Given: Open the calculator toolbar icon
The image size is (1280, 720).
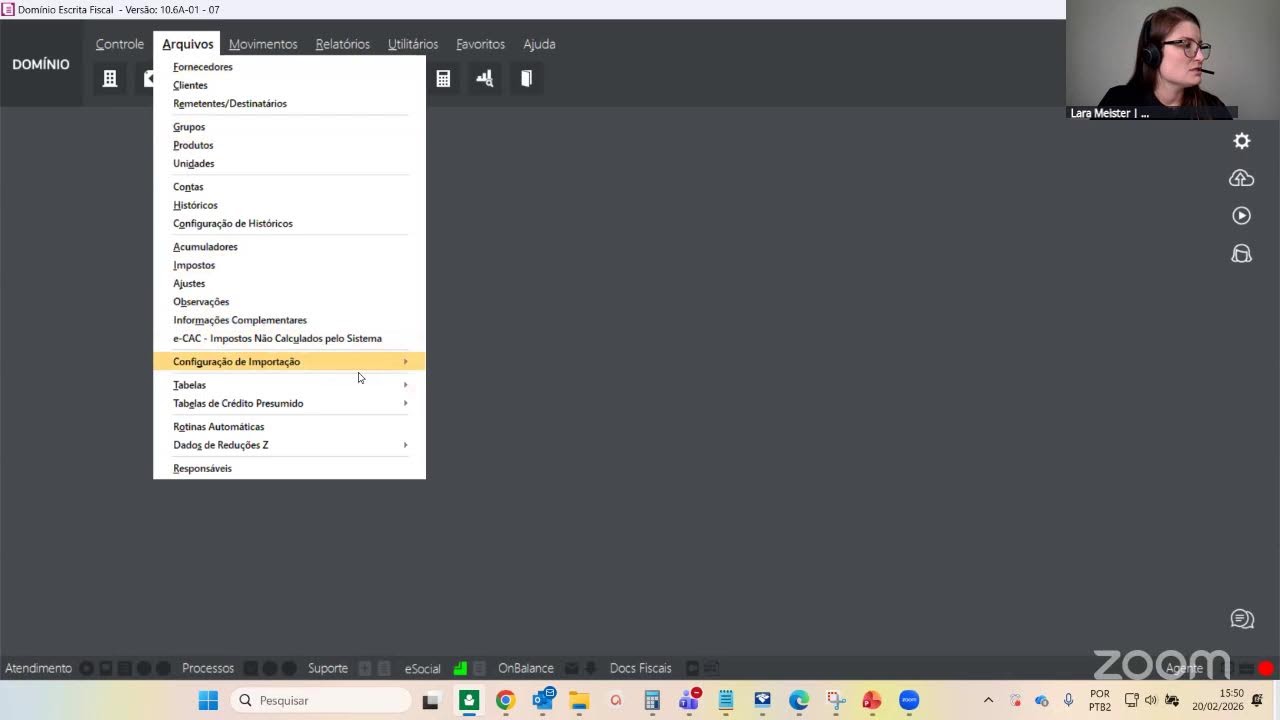Looking at the screenshot, I should pyautogui.click(x=443, y=78).
